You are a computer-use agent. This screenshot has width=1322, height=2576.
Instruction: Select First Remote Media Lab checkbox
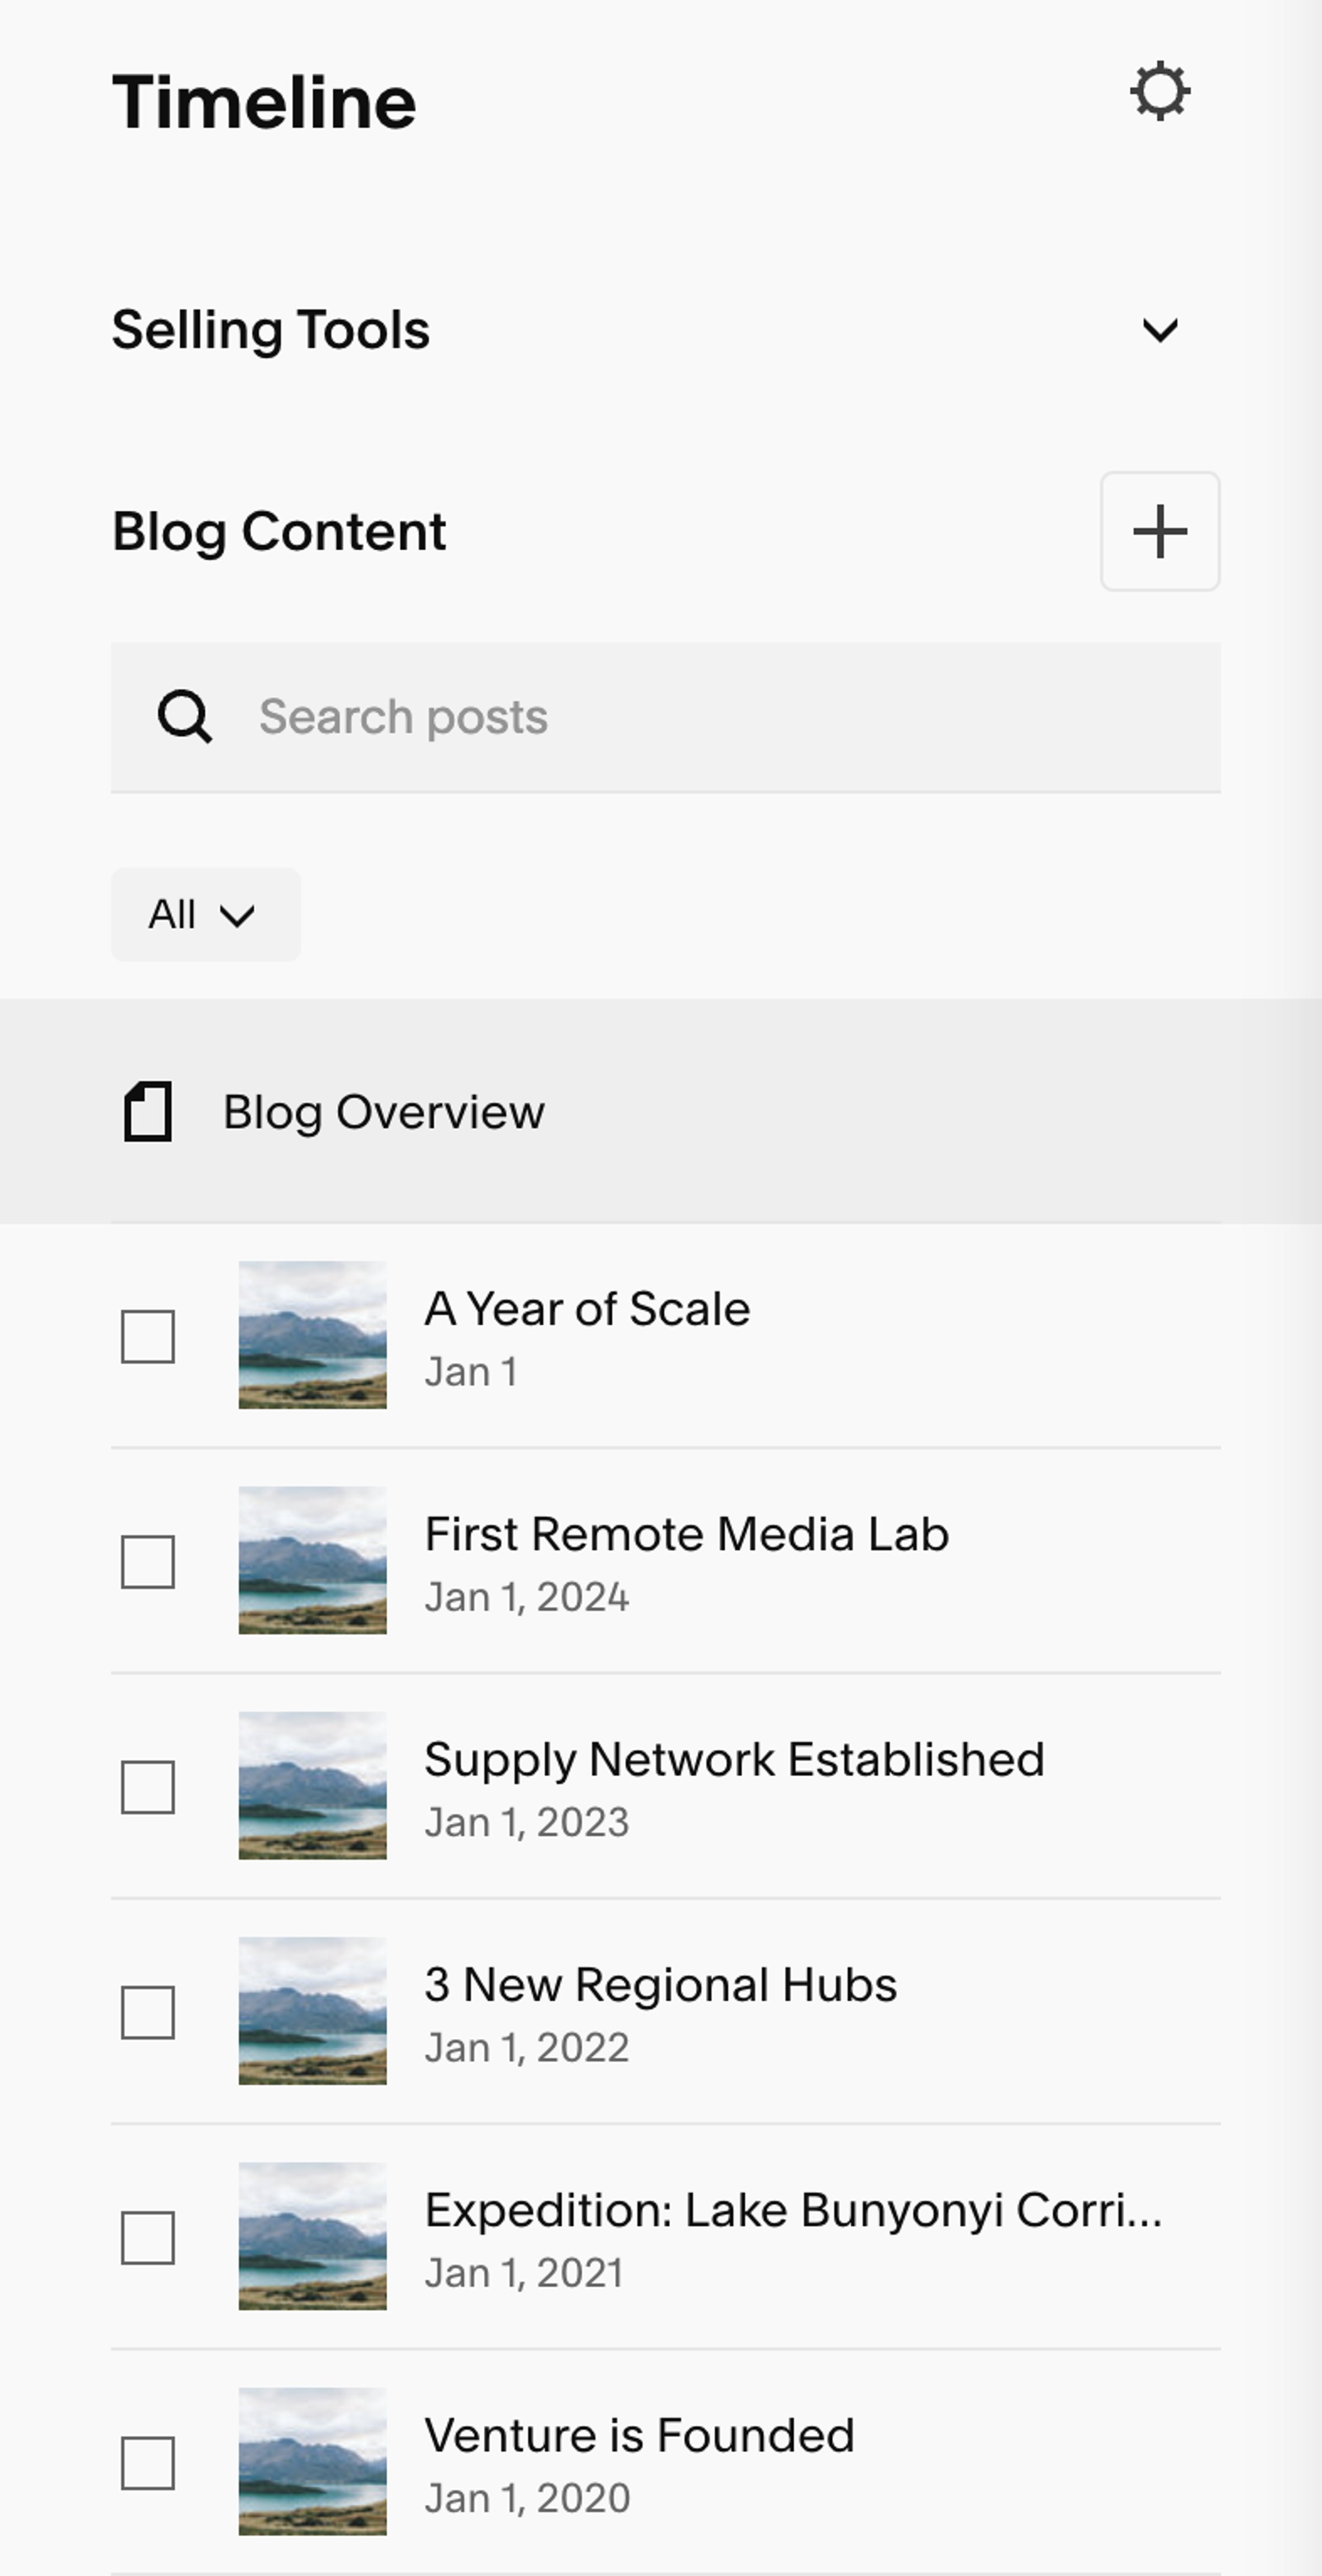pyautogui.click(x=148, y=1561)
